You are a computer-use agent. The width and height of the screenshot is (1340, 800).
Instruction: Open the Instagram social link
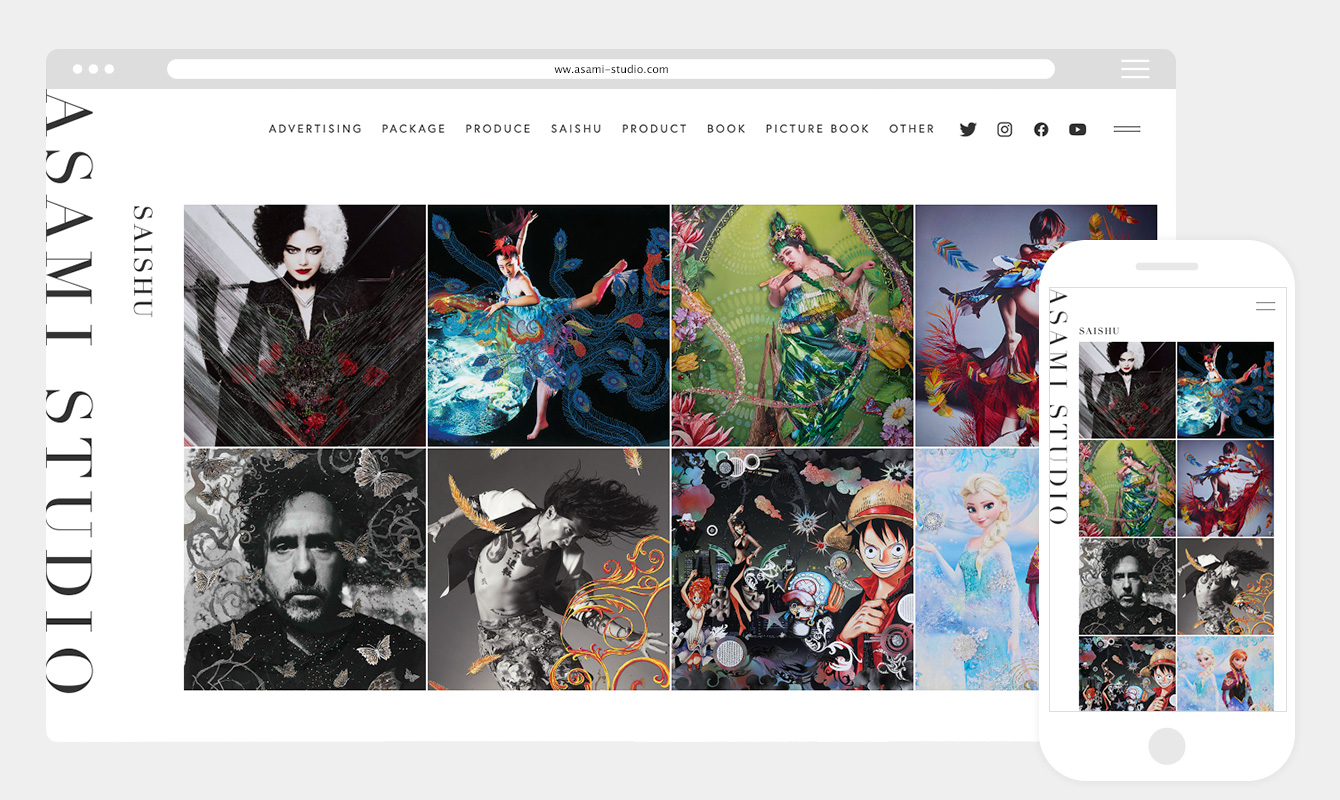tap(1005, 129)
